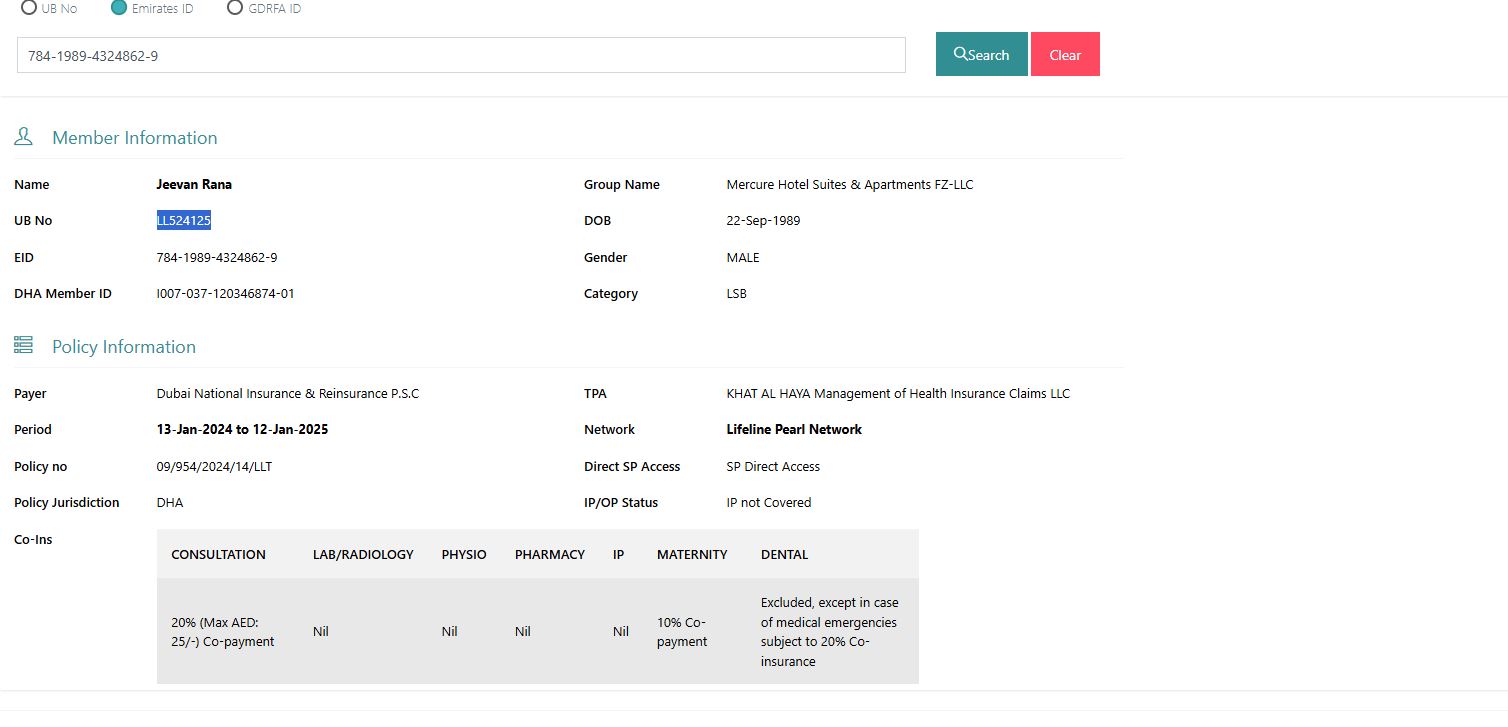The image size is (1508, 727).
Task: Click the magnifier icon in Search button
Action: coord(960,54)
